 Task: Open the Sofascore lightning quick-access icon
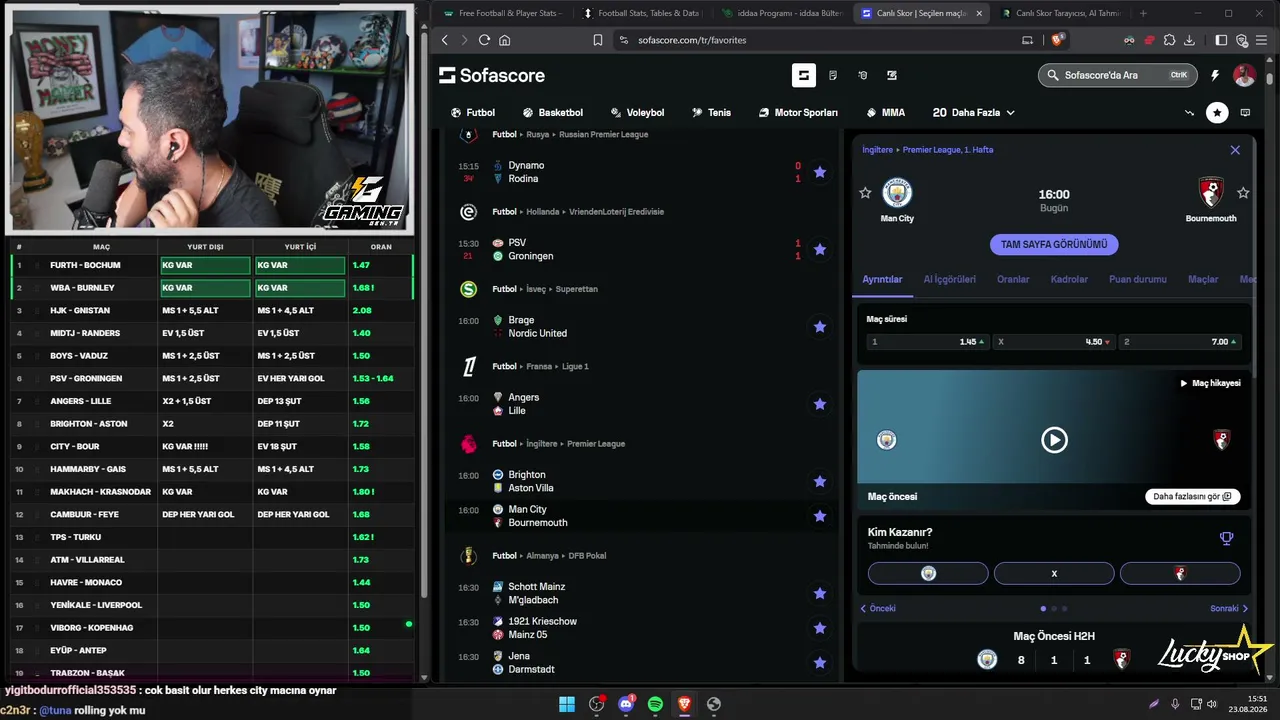coord(1215,75)
